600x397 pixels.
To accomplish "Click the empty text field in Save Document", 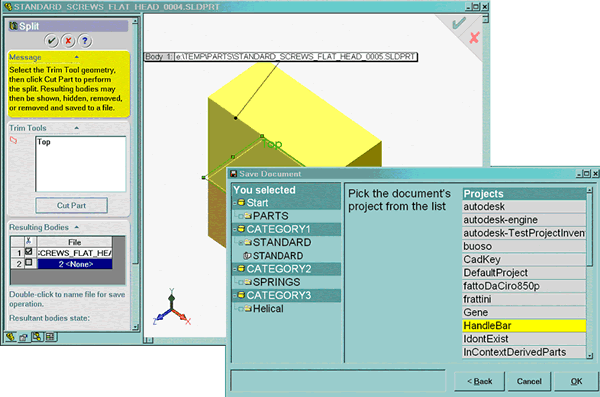I will pos(338,381).
